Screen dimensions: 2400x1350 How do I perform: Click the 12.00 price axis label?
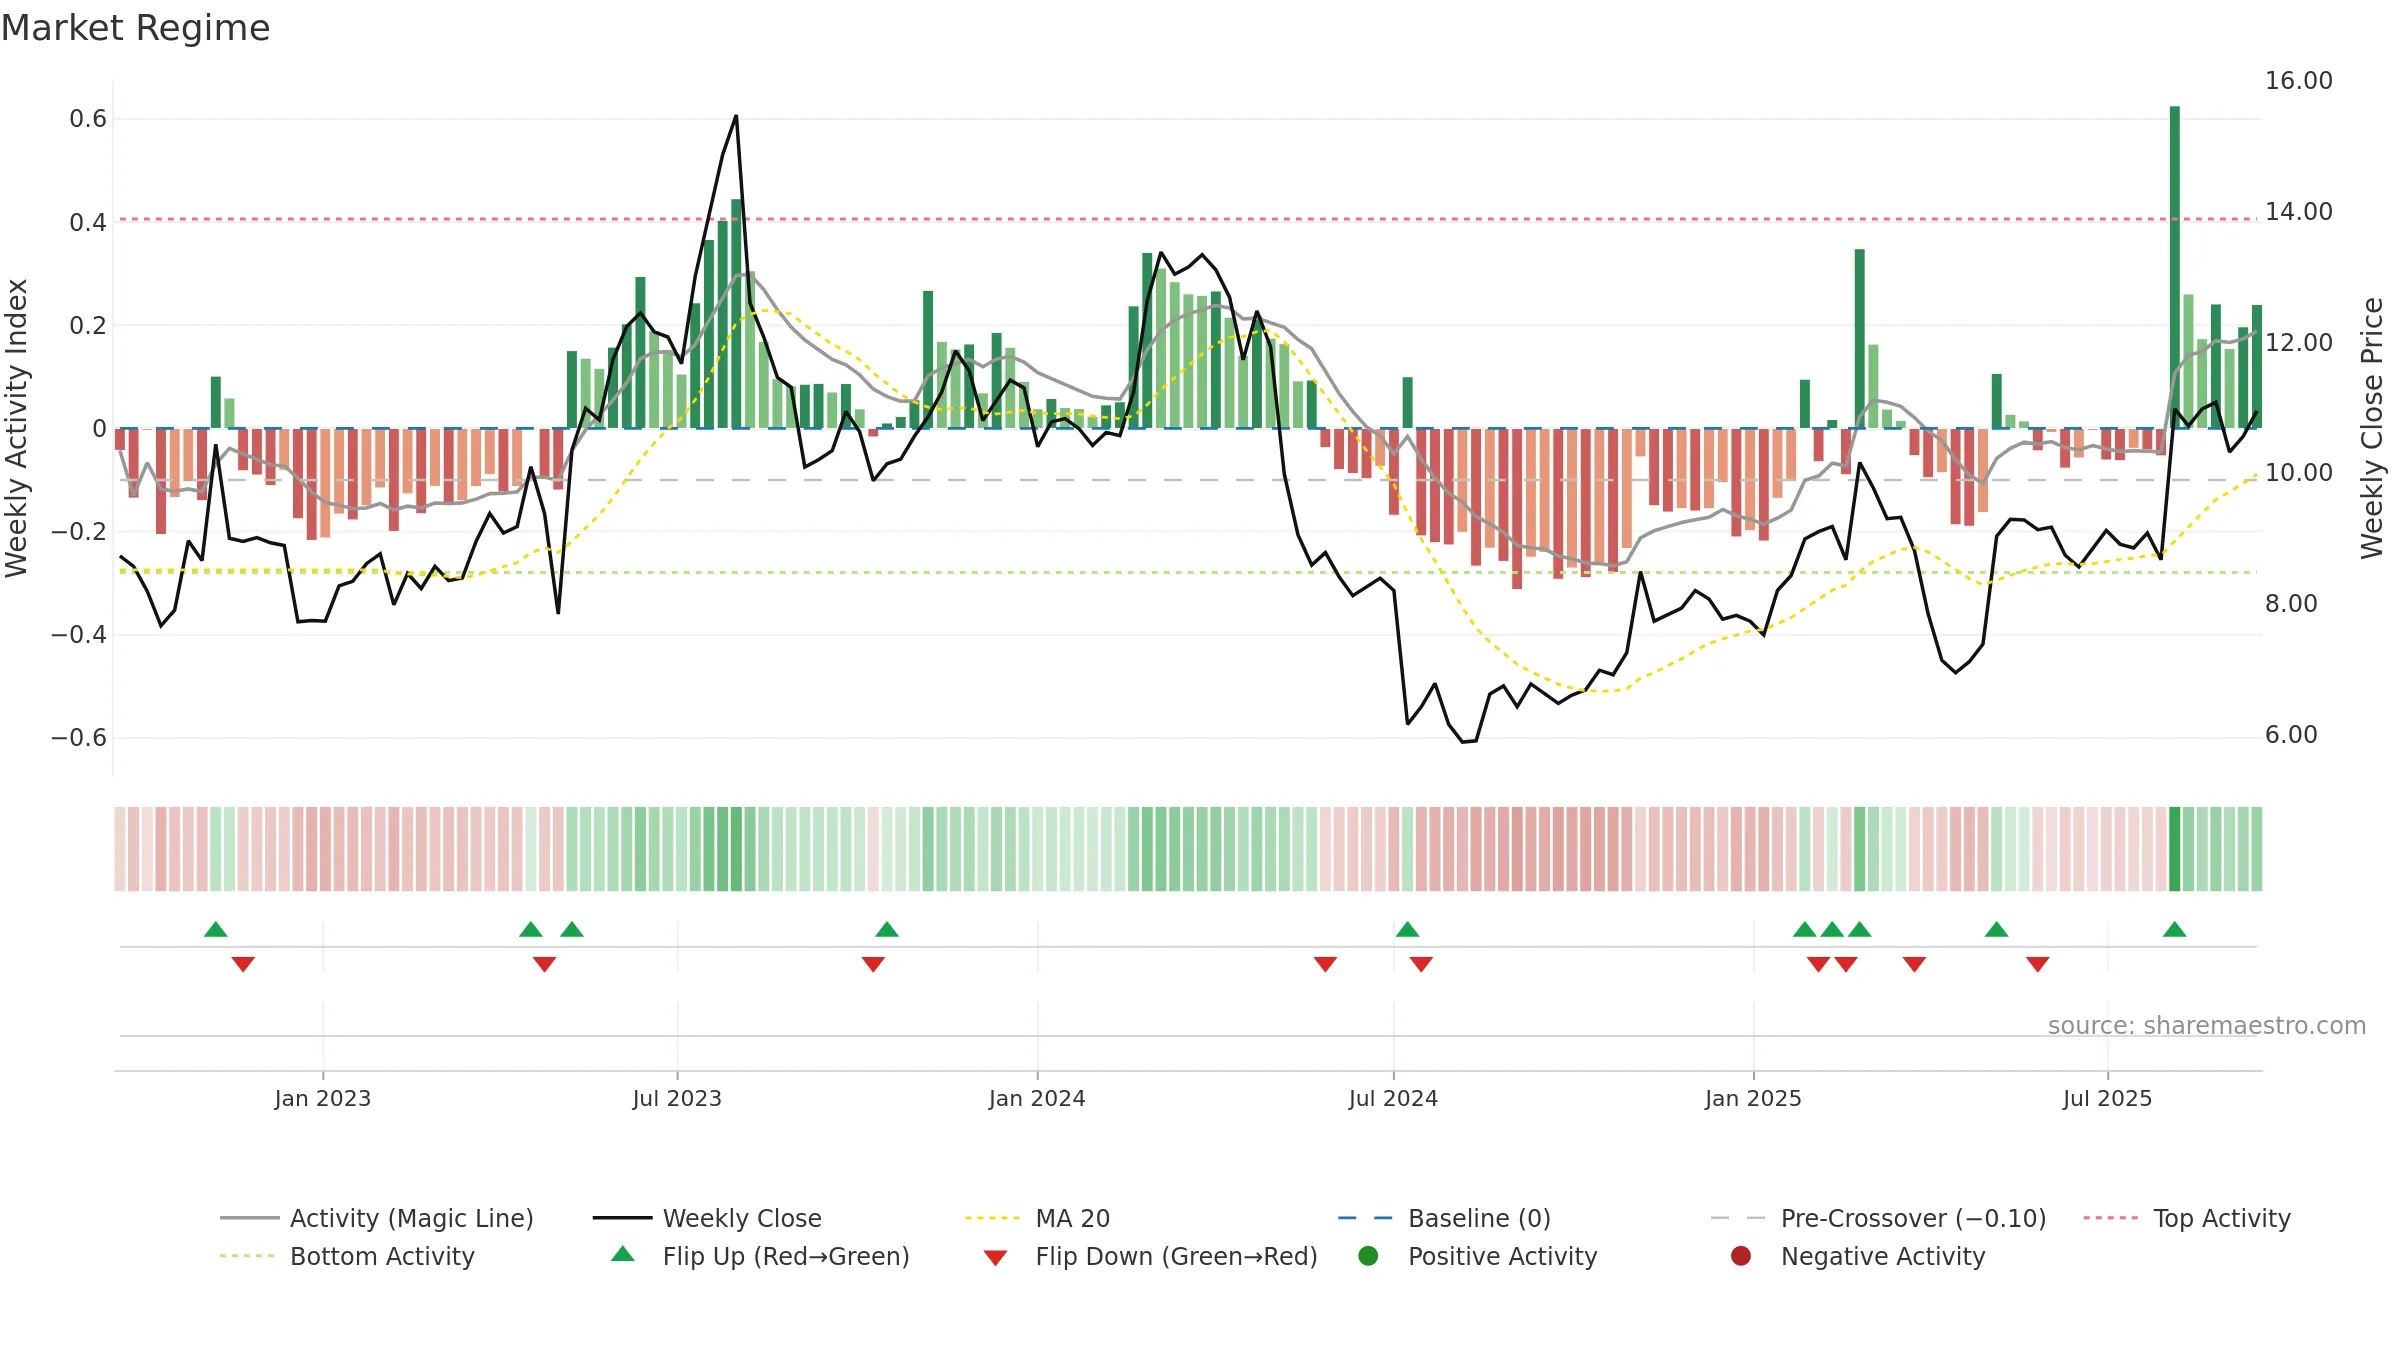tap(2298, 343)
